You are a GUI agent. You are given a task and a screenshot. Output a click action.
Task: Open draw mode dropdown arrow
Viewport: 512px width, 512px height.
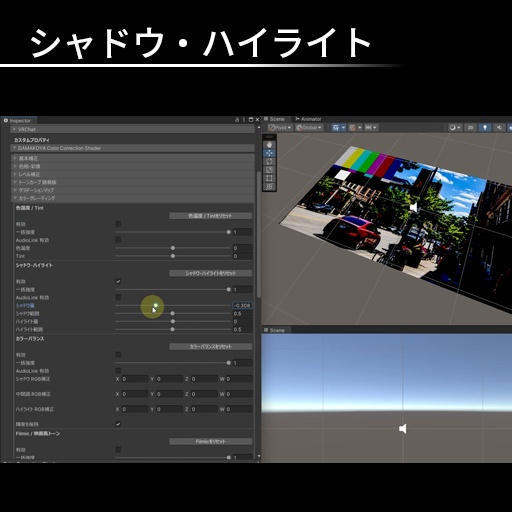[x=459, y=128]
